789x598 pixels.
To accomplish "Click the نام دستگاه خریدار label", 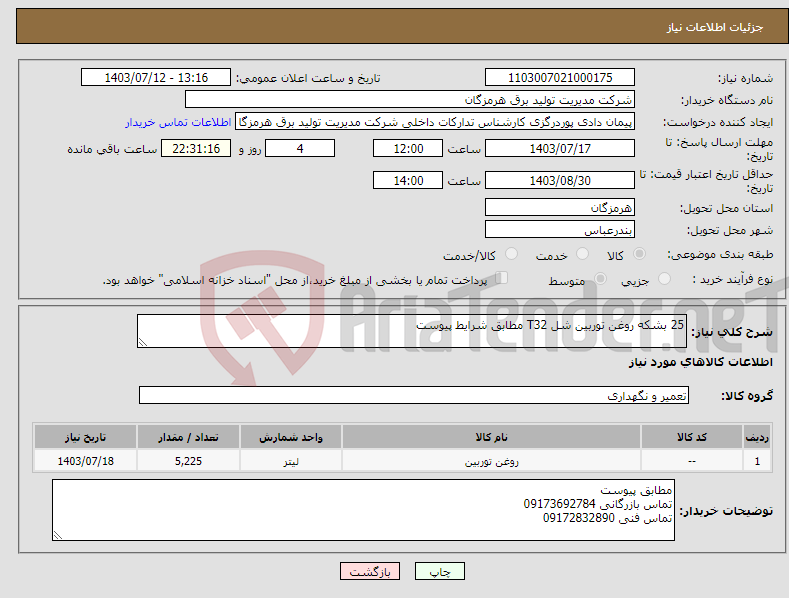I will pyautogui.click(x=727, y=100).
